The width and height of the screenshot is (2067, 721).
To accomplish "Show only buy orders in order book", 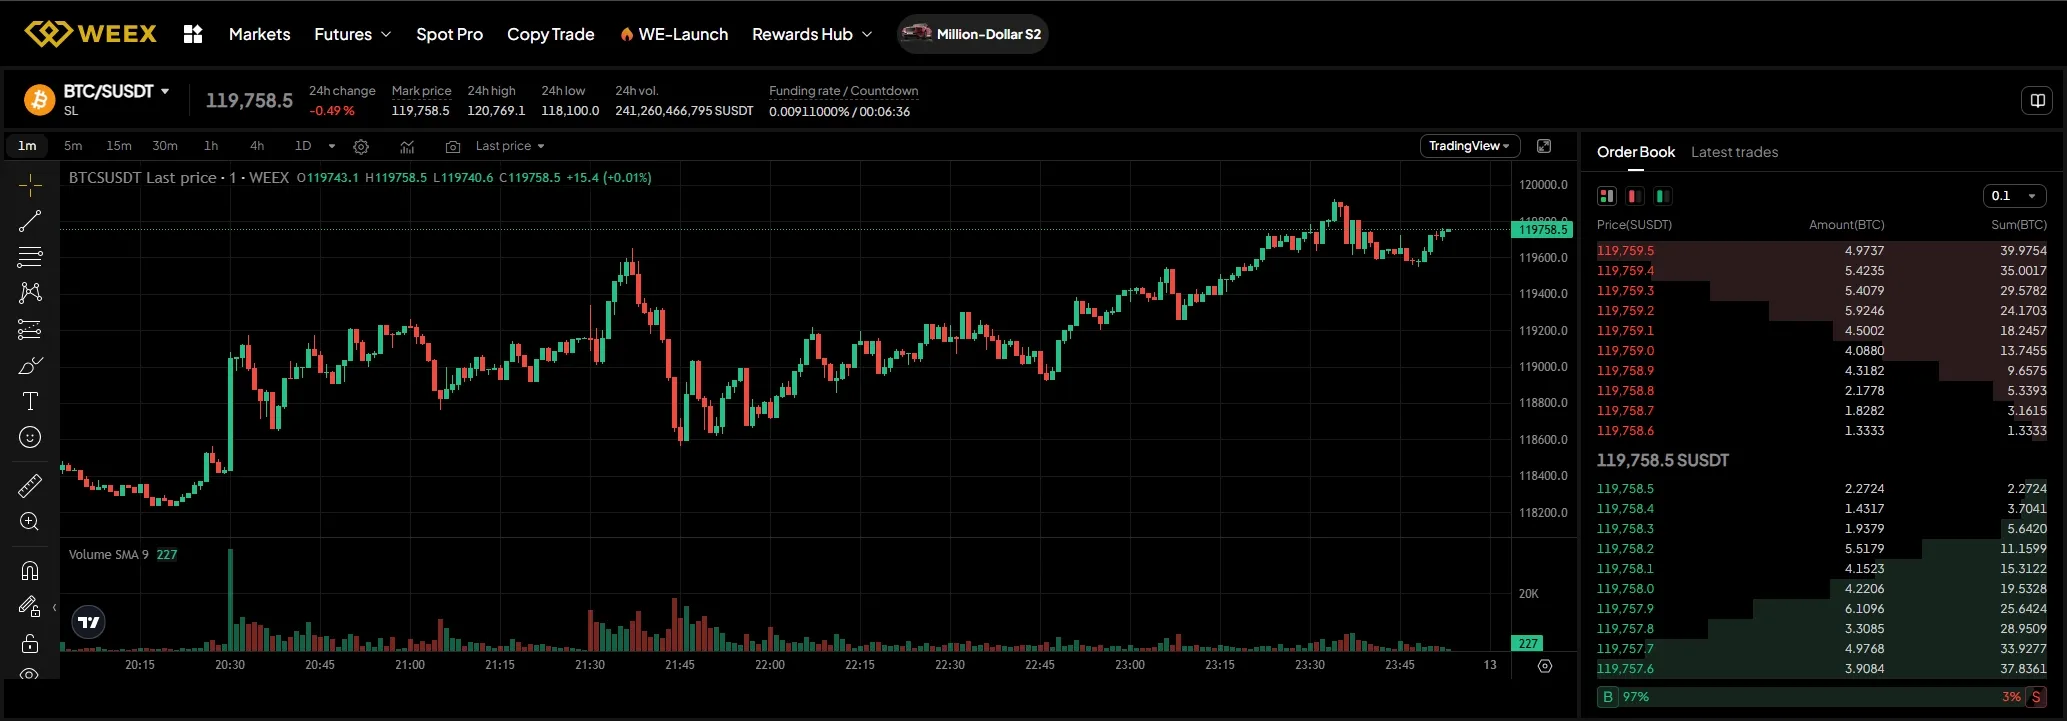I will [1663, 196].
